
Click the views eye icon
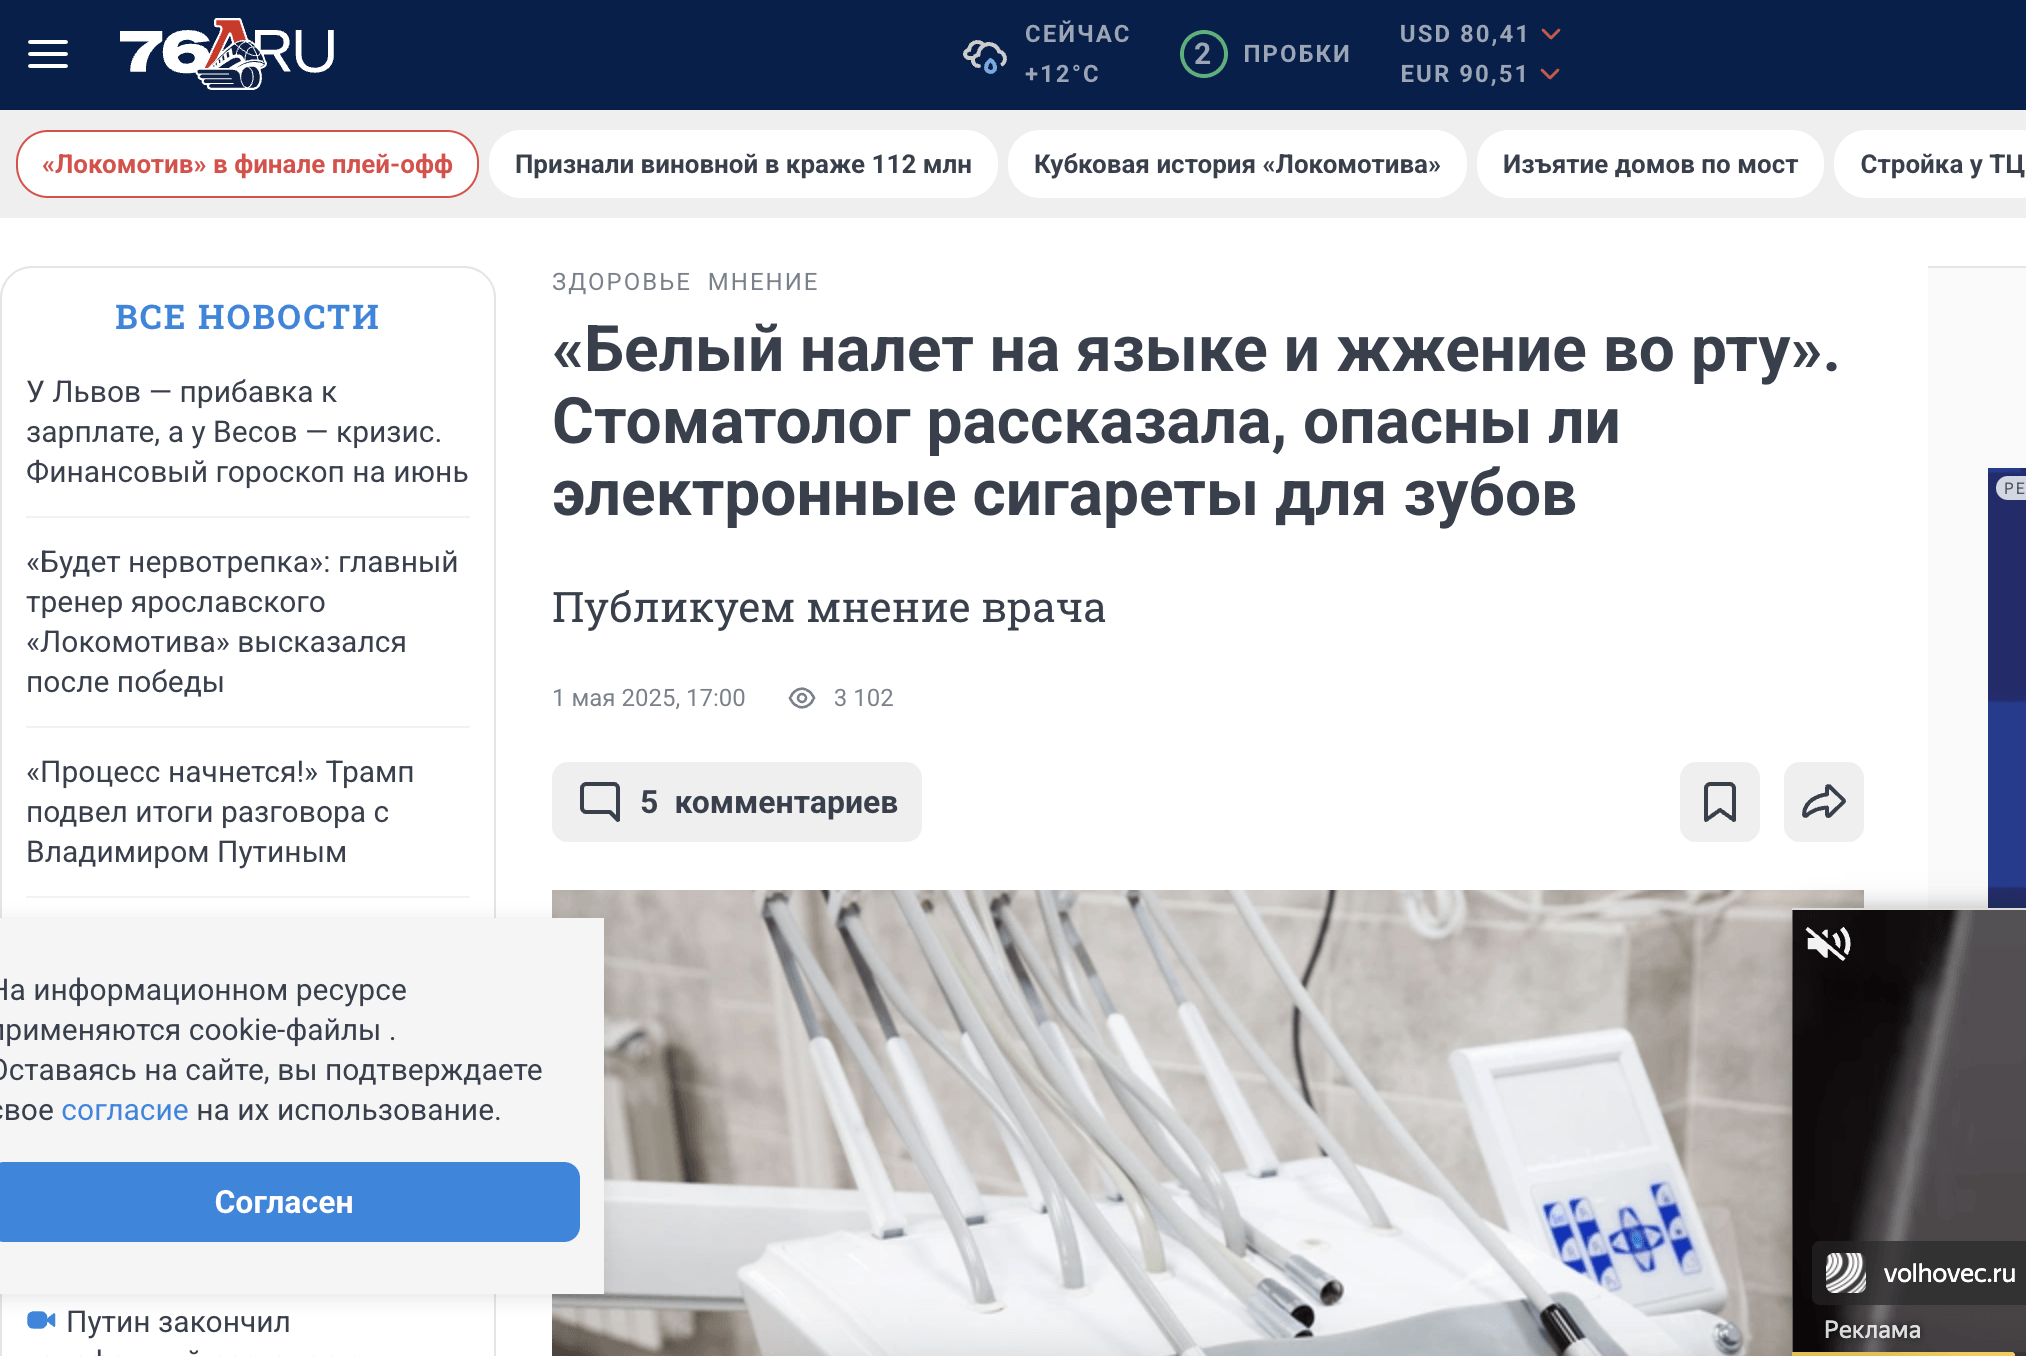[802, 698]
